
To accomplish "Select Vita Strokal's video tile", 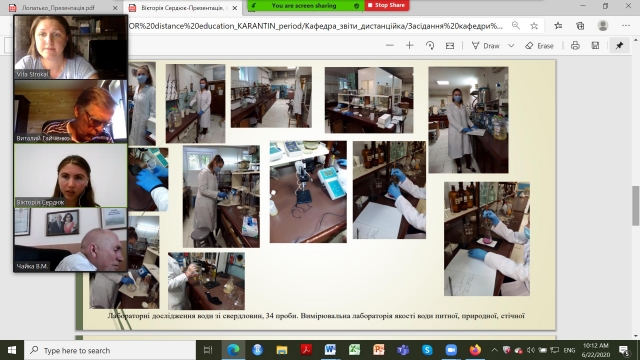I will (x=71, y=47).
